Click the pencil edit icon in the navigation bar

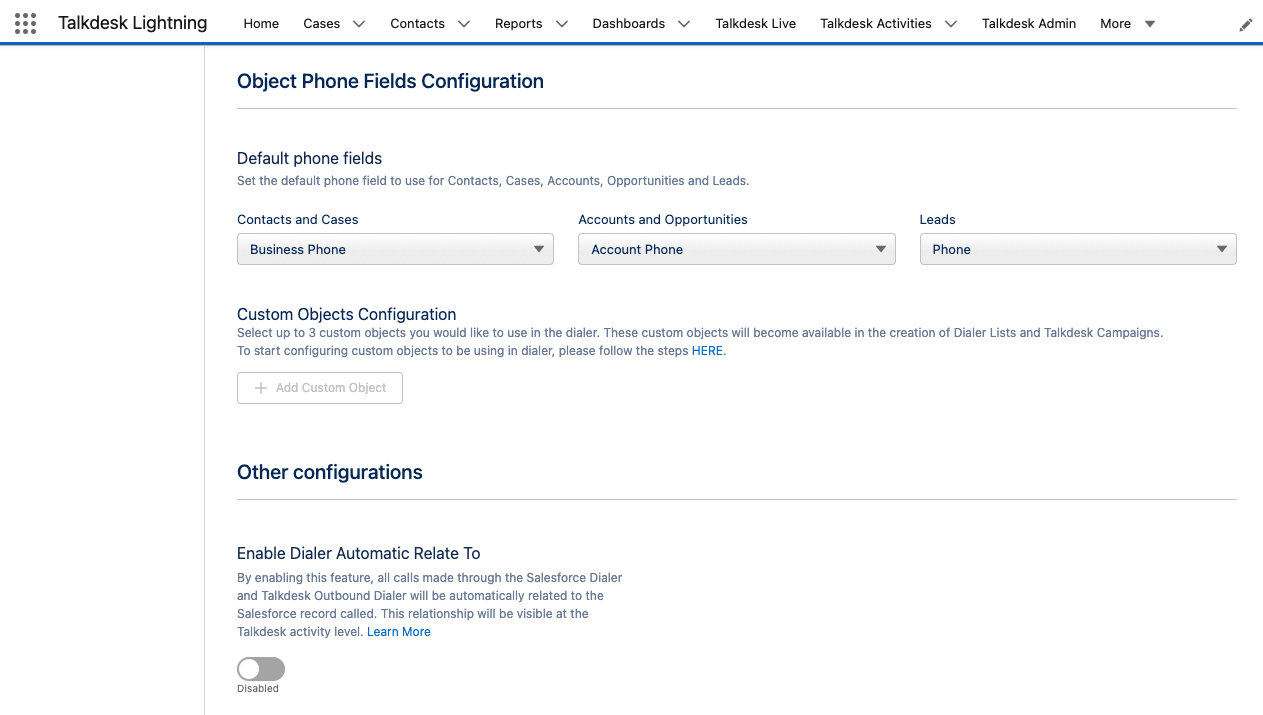pyautogui.click(x=1245, y=23)
